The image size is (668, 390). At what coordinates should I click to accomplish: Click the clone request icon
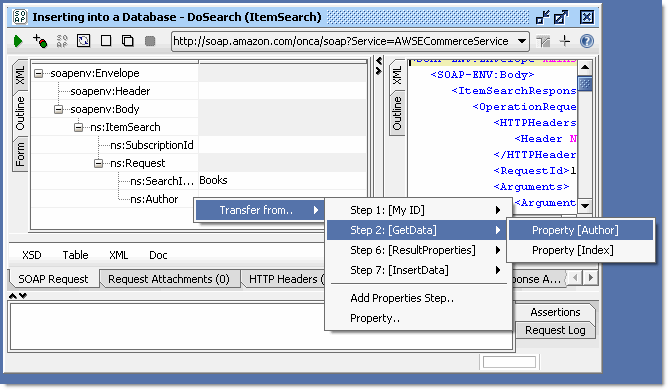tap(127, 41)
